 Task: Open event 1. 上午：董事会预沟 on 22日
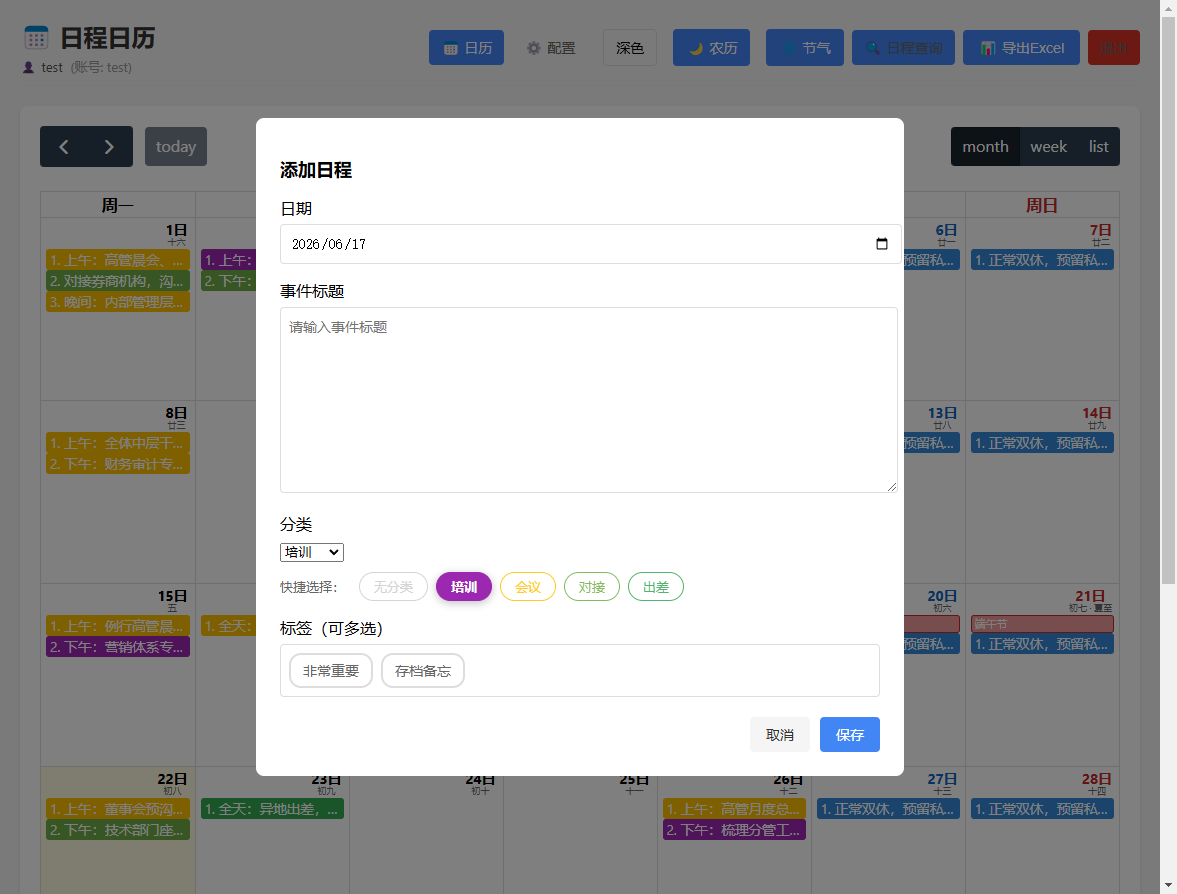pos(118,809)
